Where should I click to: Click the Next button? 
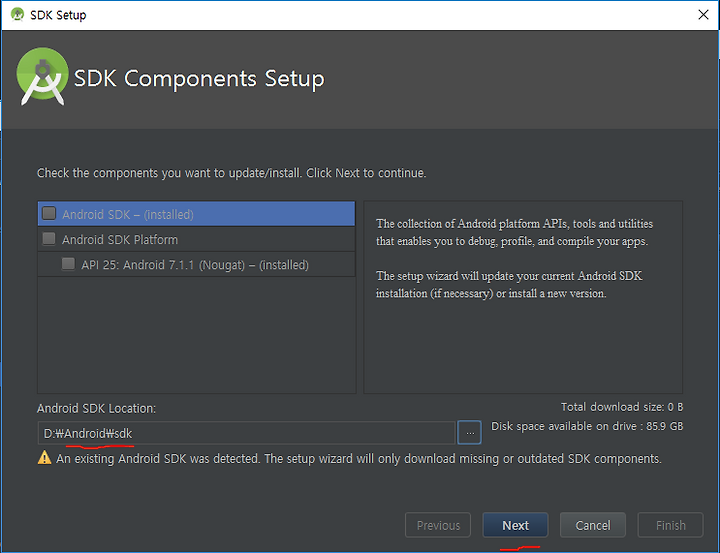515,525
